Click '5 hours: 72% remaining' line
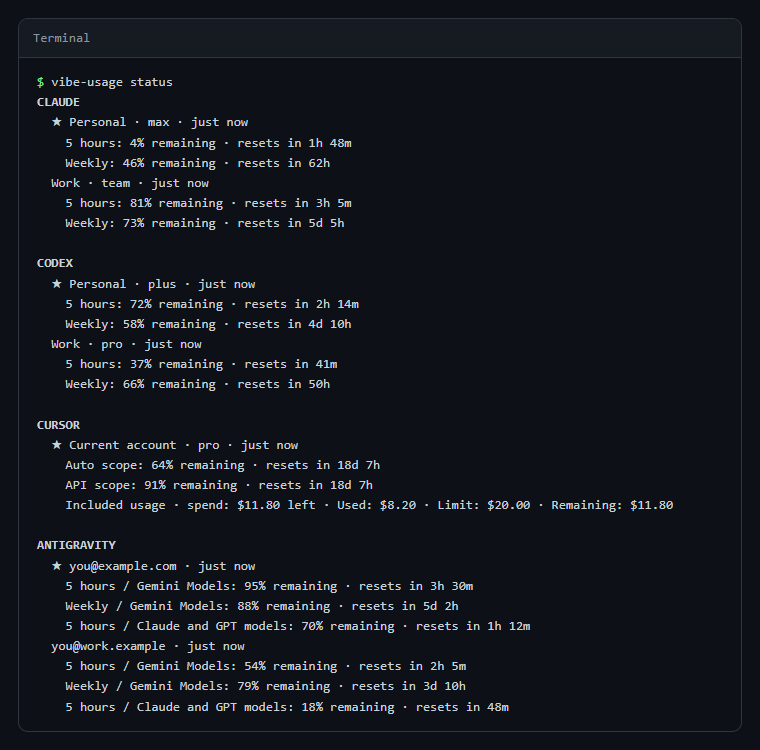 click(x=212, y=304)
